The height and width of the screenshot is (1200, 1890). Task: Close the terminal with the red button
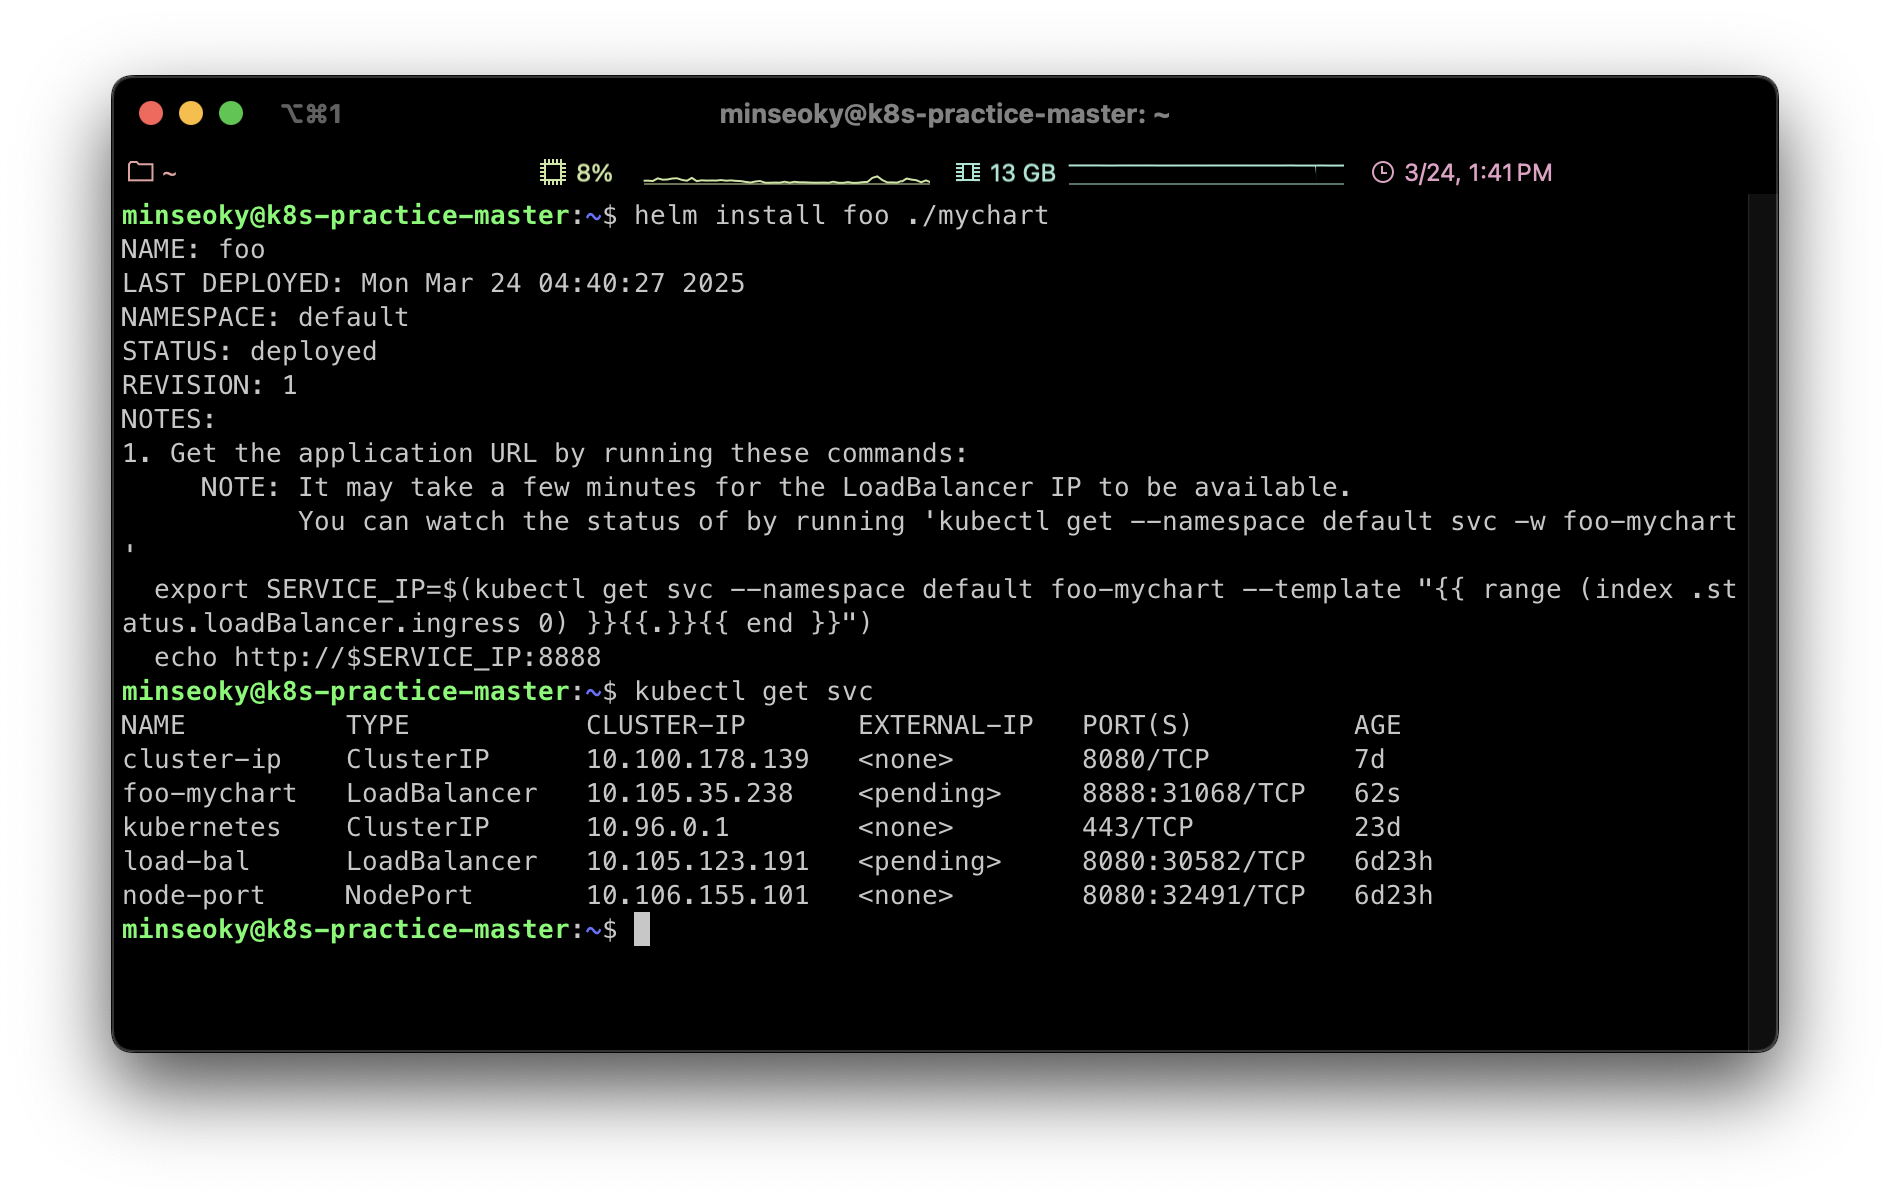pyautogui.click(x=151, y=113)
